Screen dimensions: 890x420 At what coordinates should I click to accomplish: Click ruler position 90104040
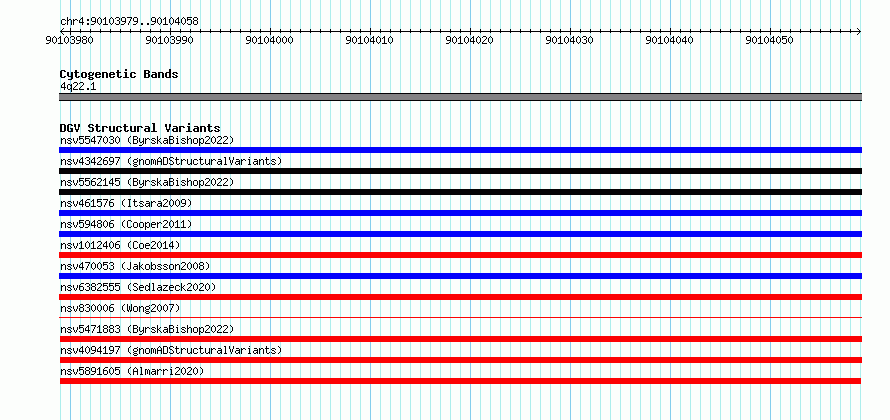[670, 40]
